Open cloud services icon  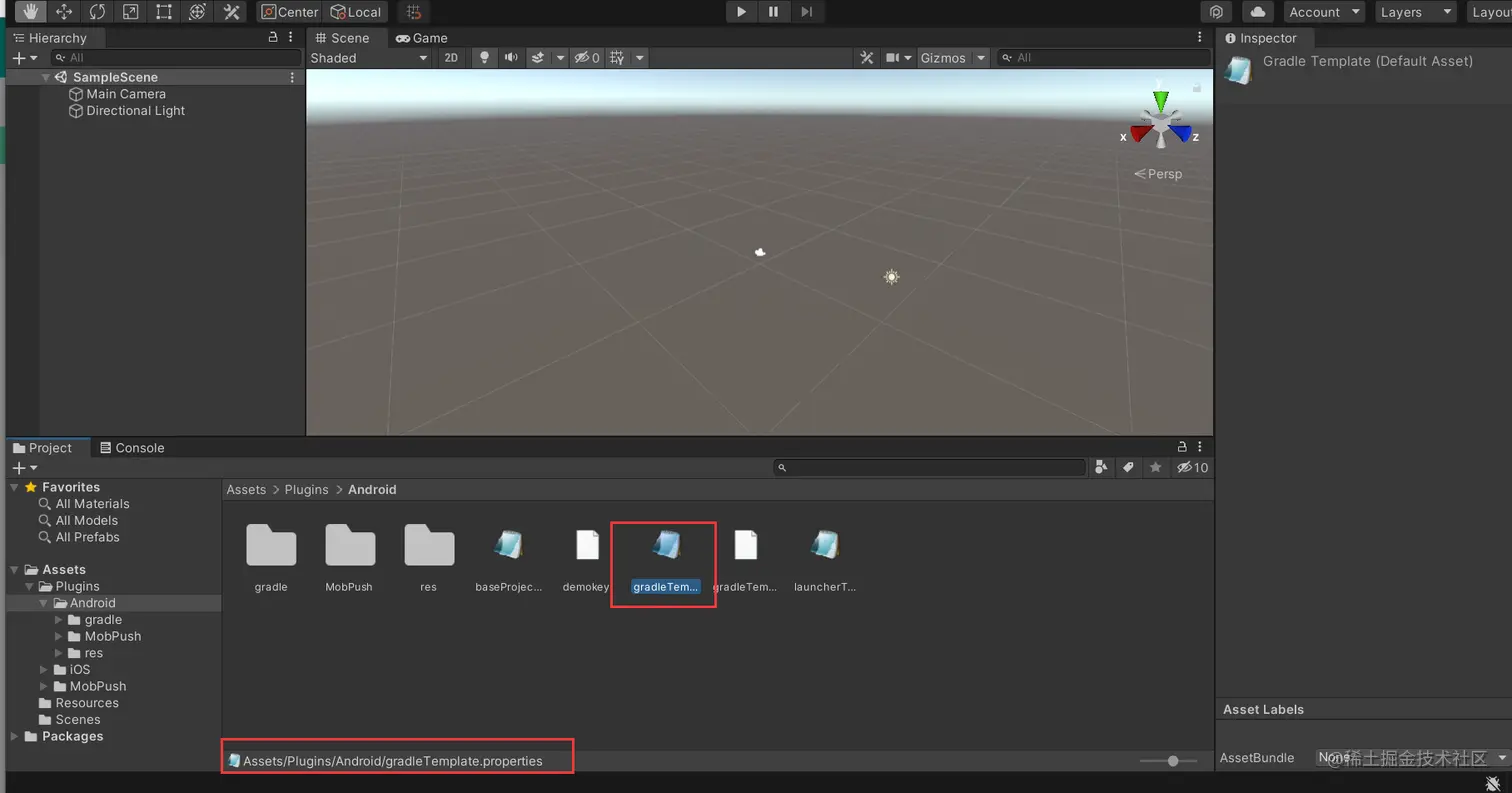click(x=1258, y=12)
